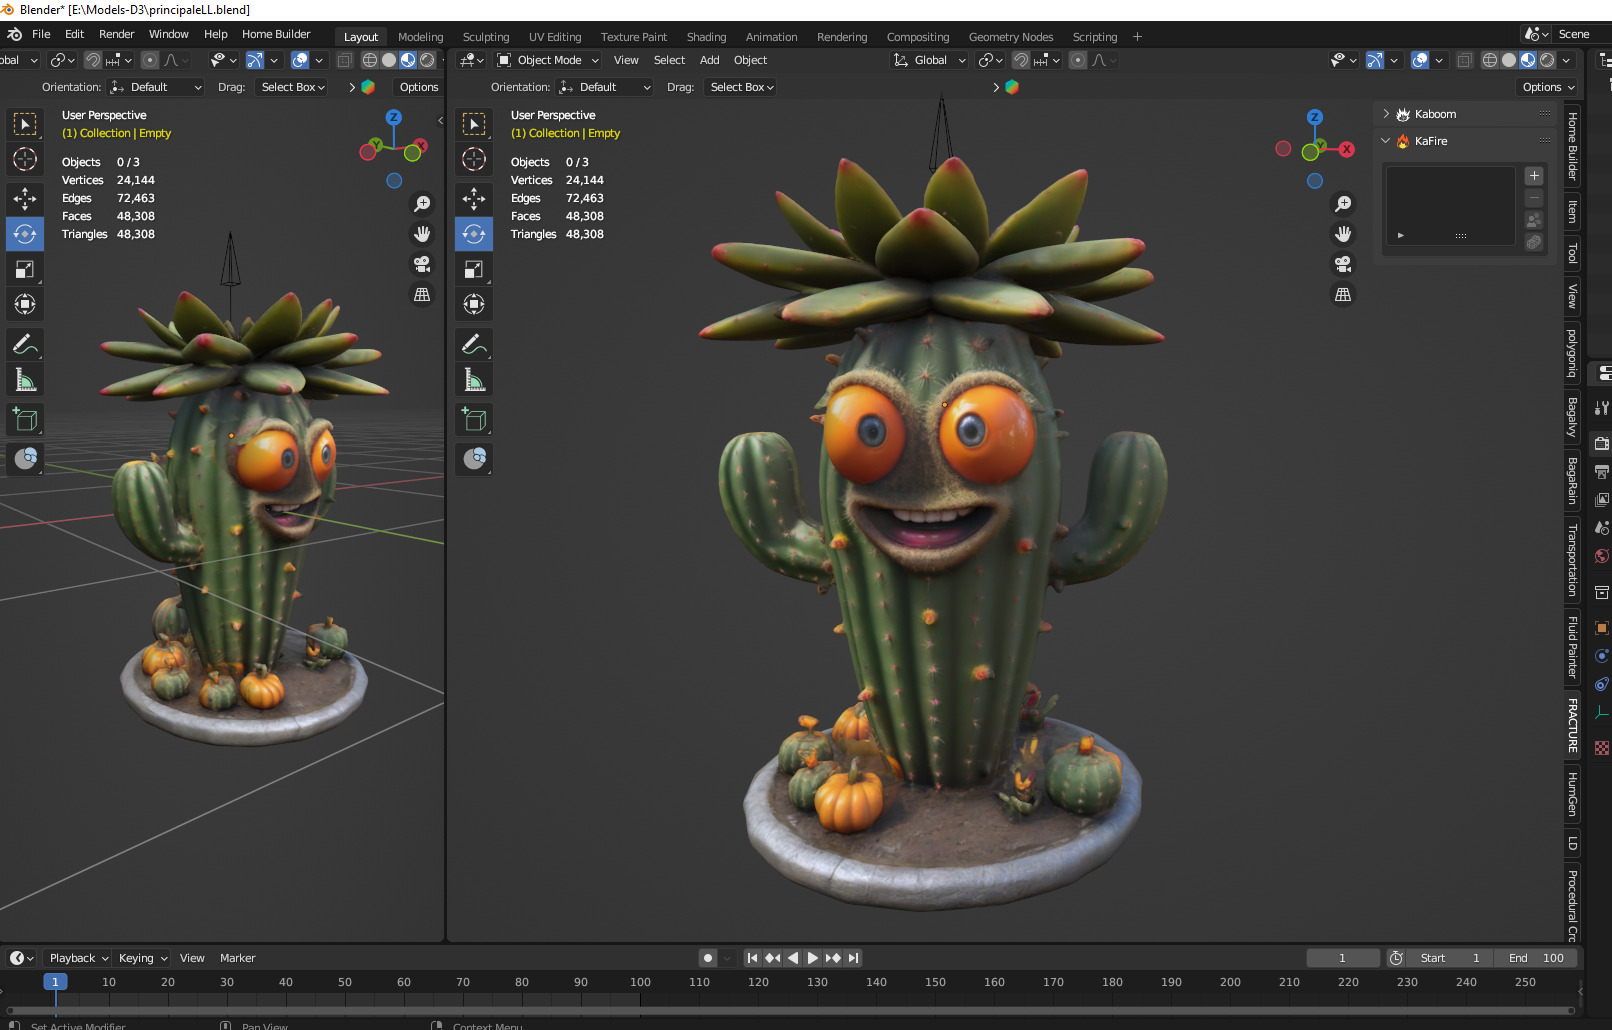Screen dimensions: 1612x1030
Task: Open the right viewport Options dropdown
Action: pos(1548,87)
